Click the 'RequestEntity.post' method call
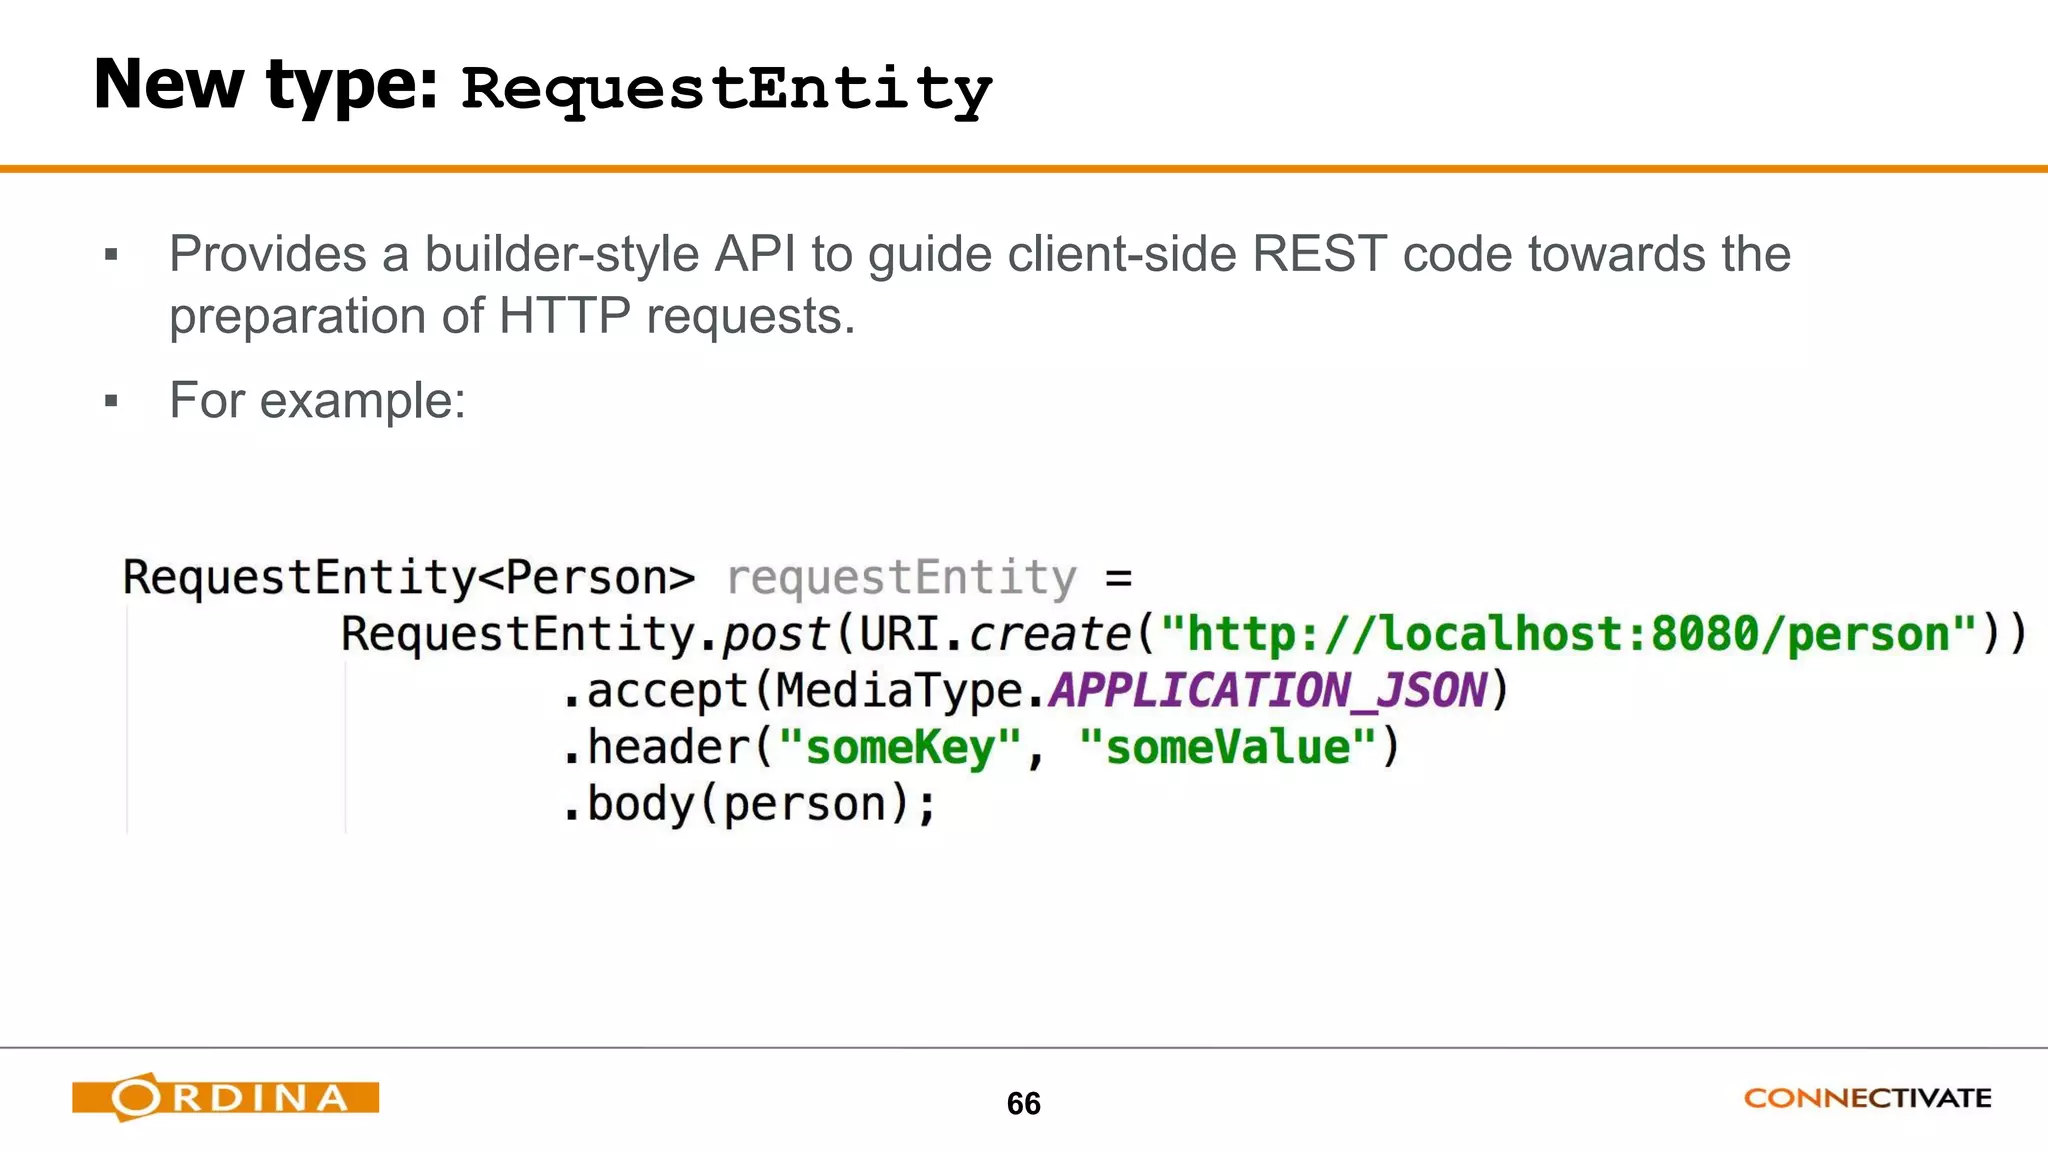2048x1152 pixels. pyautogui.click(x=585, y=634)
